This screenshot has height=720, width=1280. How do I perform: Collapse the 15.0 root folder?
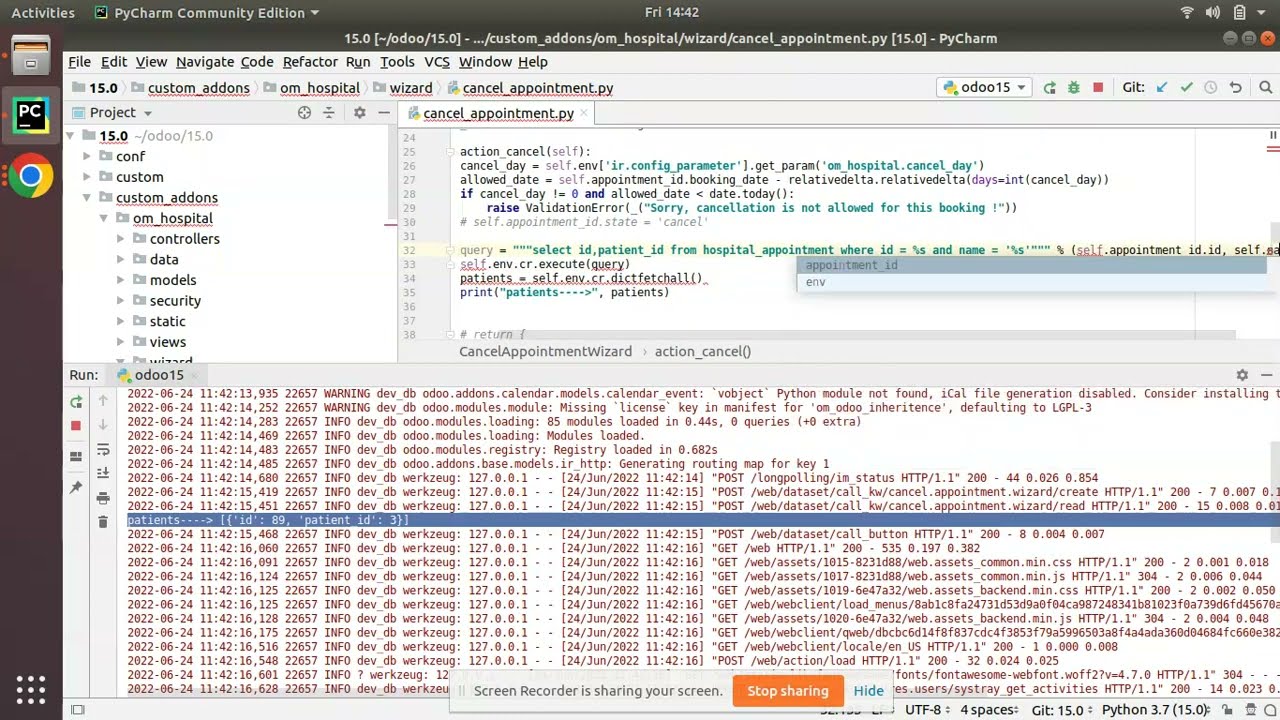[x=70, y=136]
